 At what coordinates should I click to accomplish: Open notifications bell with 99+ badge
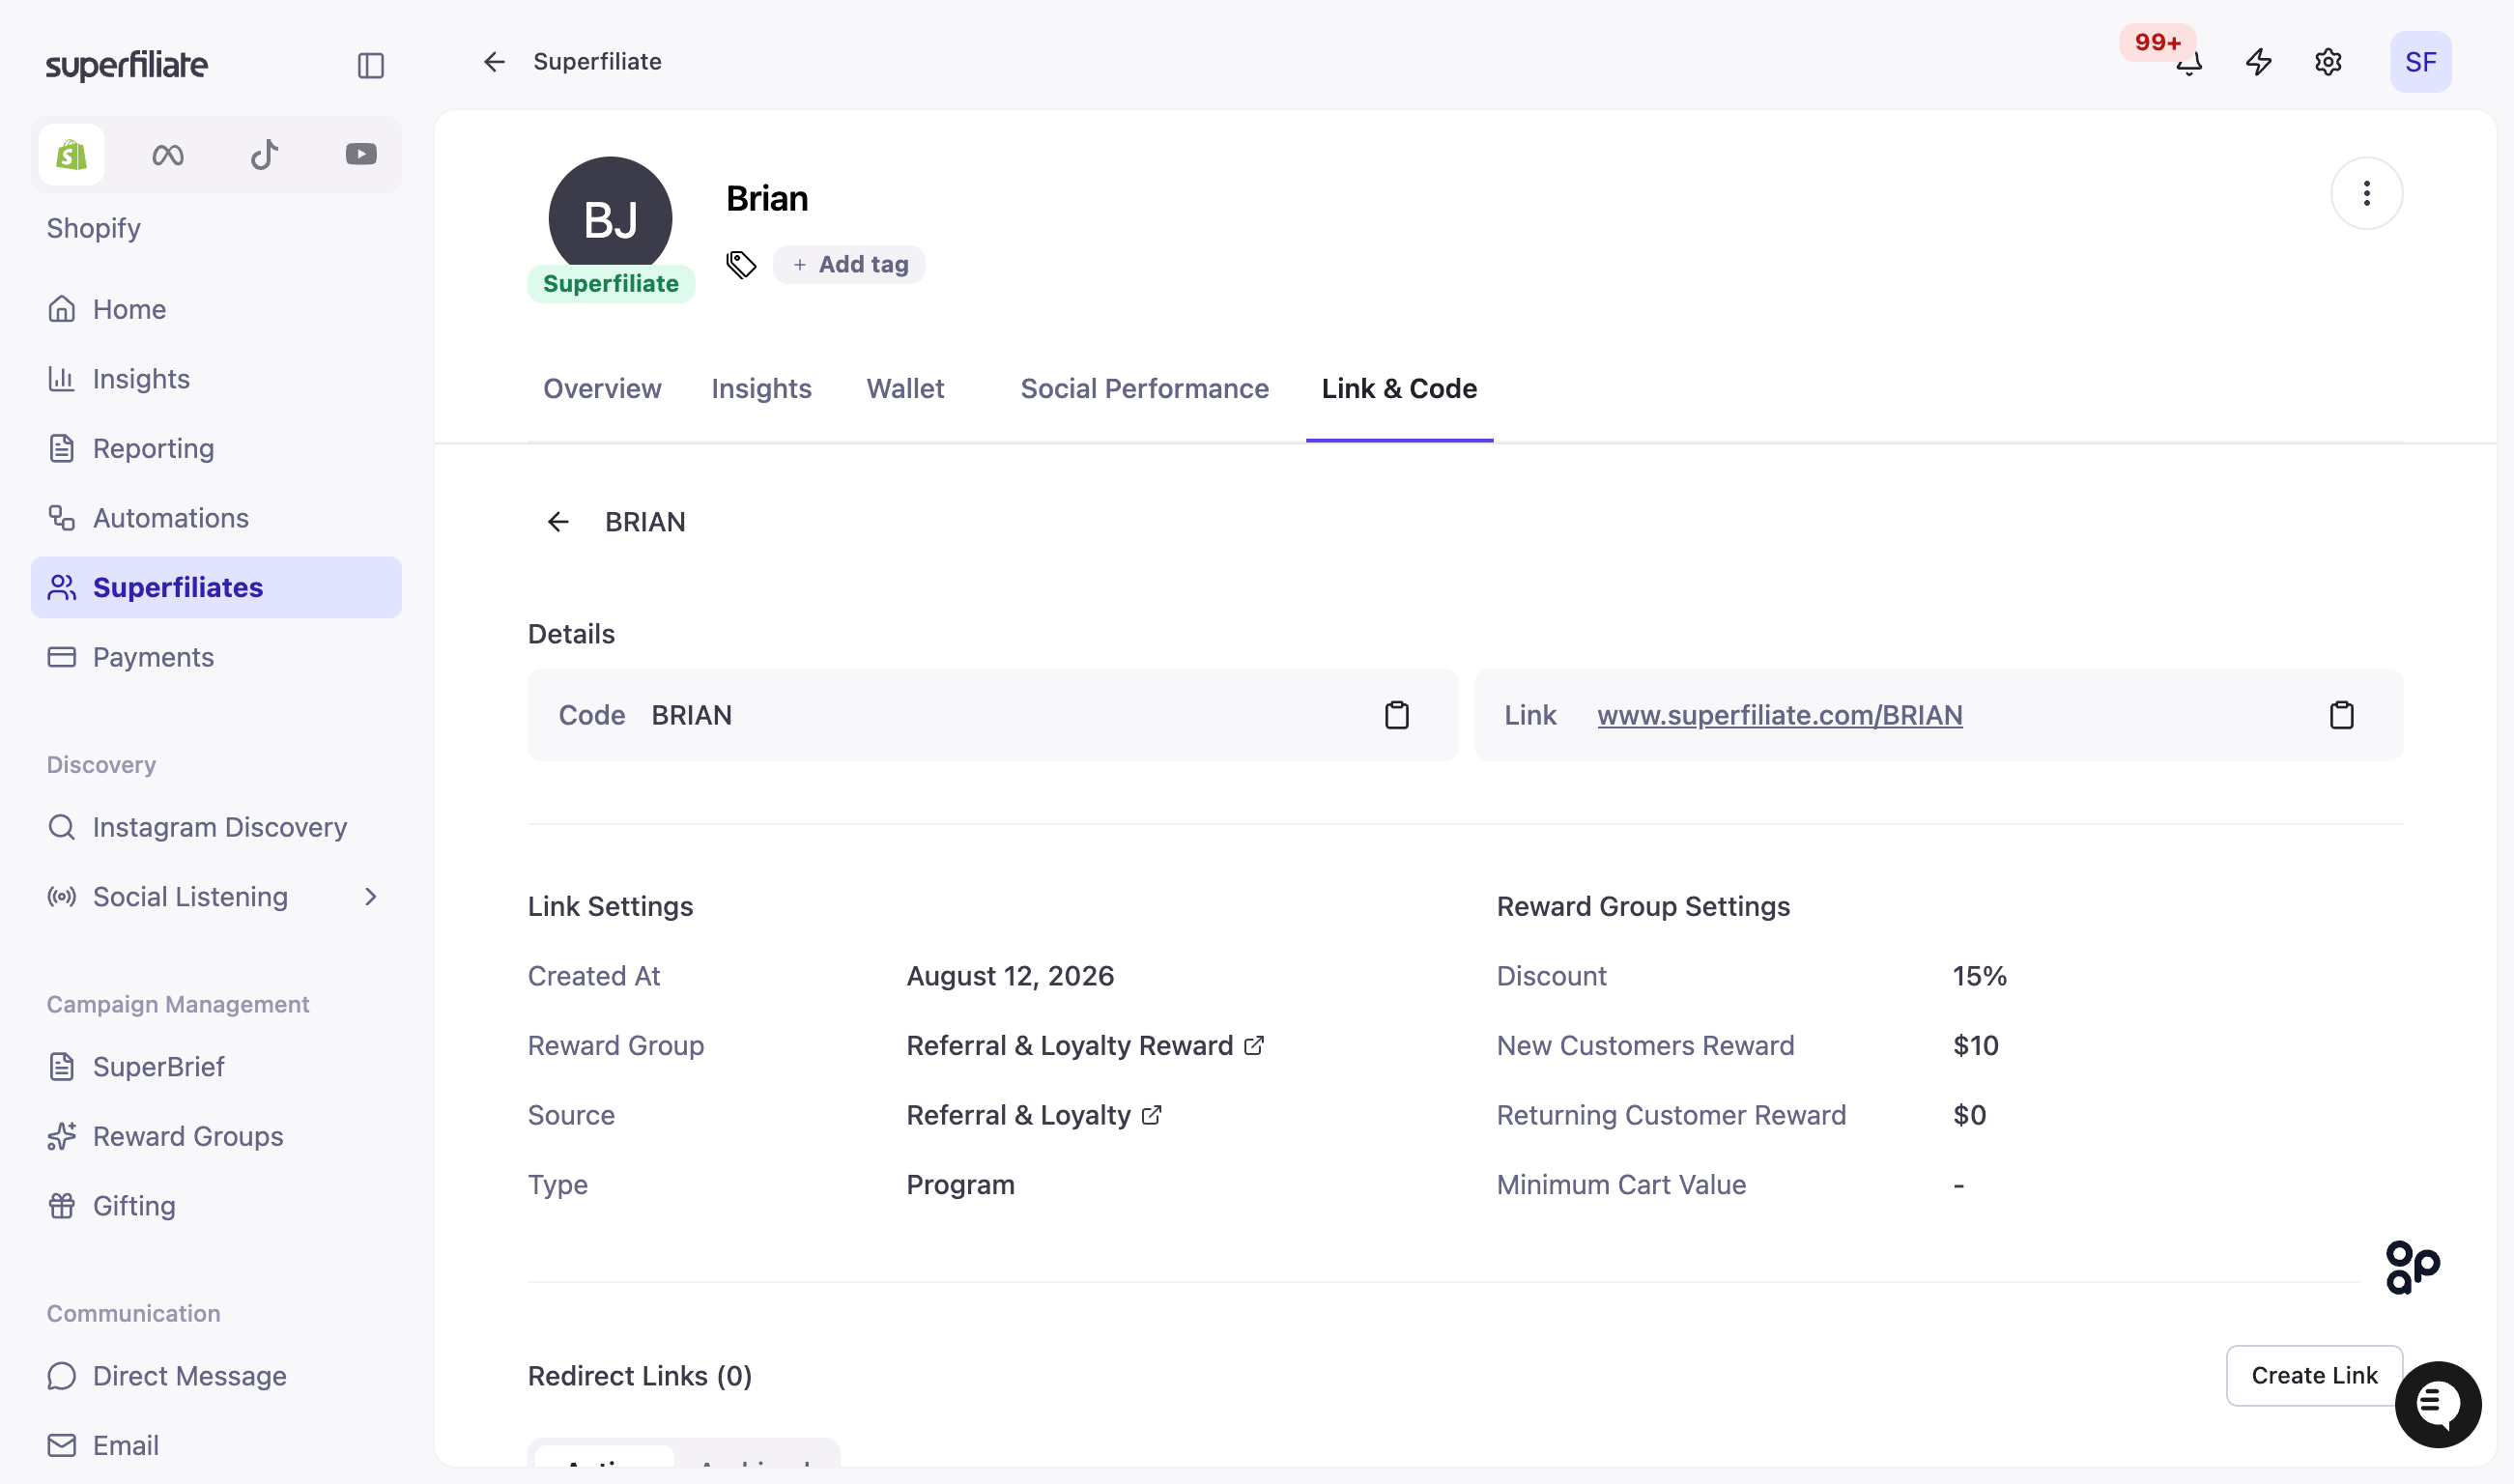[2189, 62]
